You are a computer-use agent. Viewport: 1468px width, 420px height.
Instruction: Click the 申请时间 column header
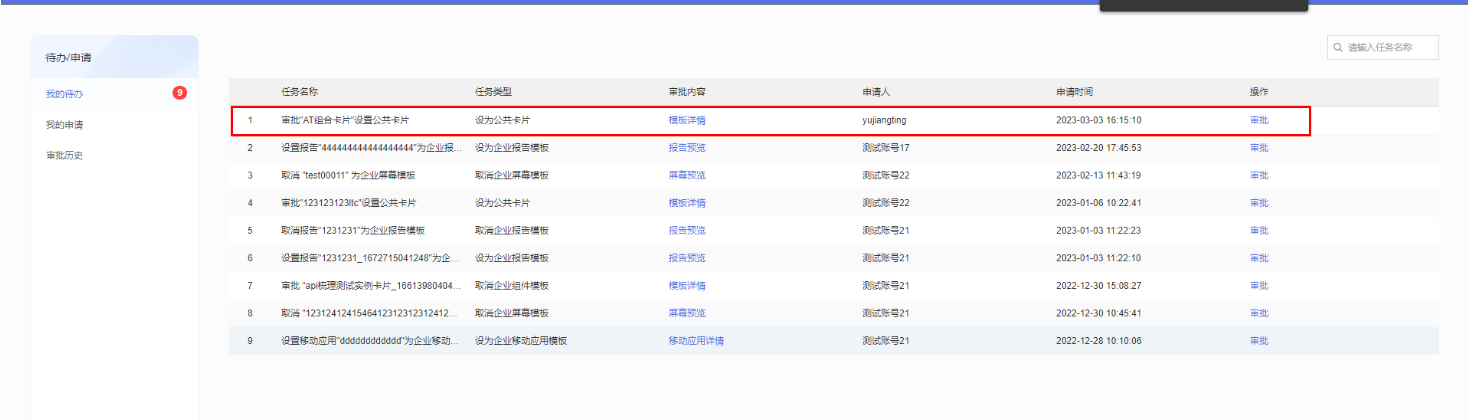coord(1075,92)
